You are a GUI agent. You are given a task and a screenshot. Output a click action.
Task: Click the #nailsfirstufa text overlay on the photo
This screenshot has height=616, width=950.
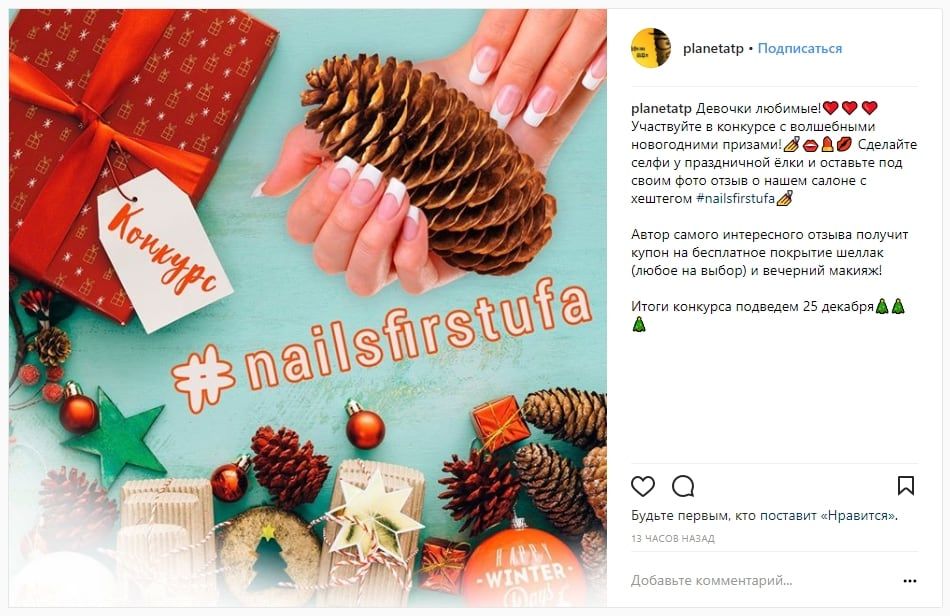[x=382, y=342]
